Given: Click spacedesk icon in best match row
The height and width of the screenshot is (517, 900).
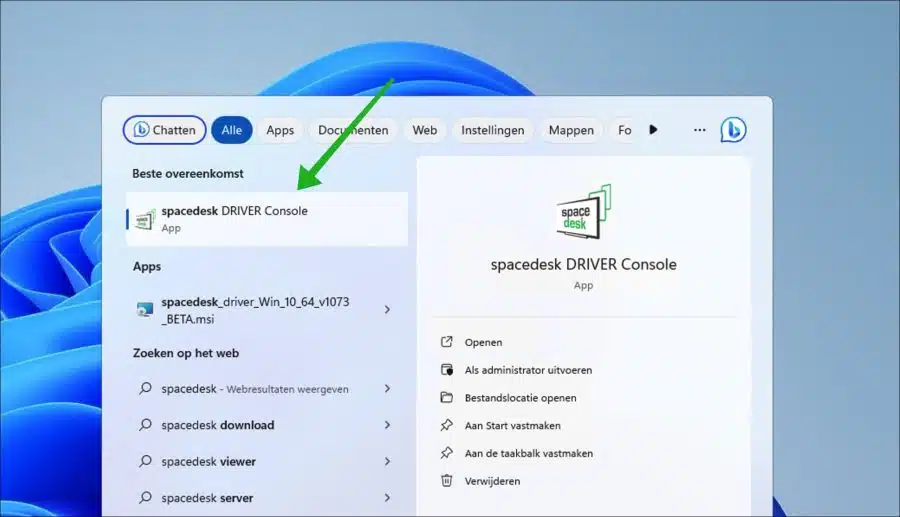Looking at the screenshot, I should (x=145, y=220).
